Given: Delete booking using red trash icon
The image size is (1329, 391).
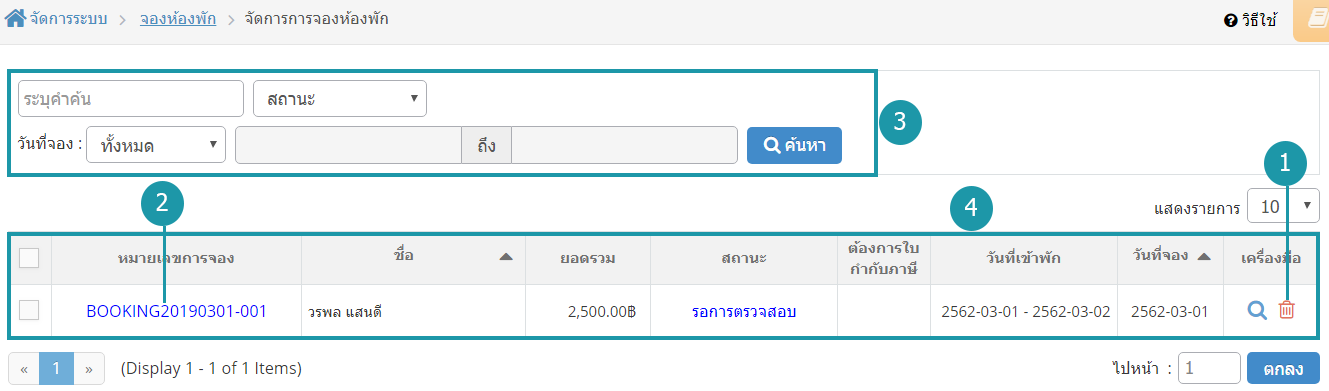Looking at the screenshot, I should pyautogui.click(x=1287, y=311).
